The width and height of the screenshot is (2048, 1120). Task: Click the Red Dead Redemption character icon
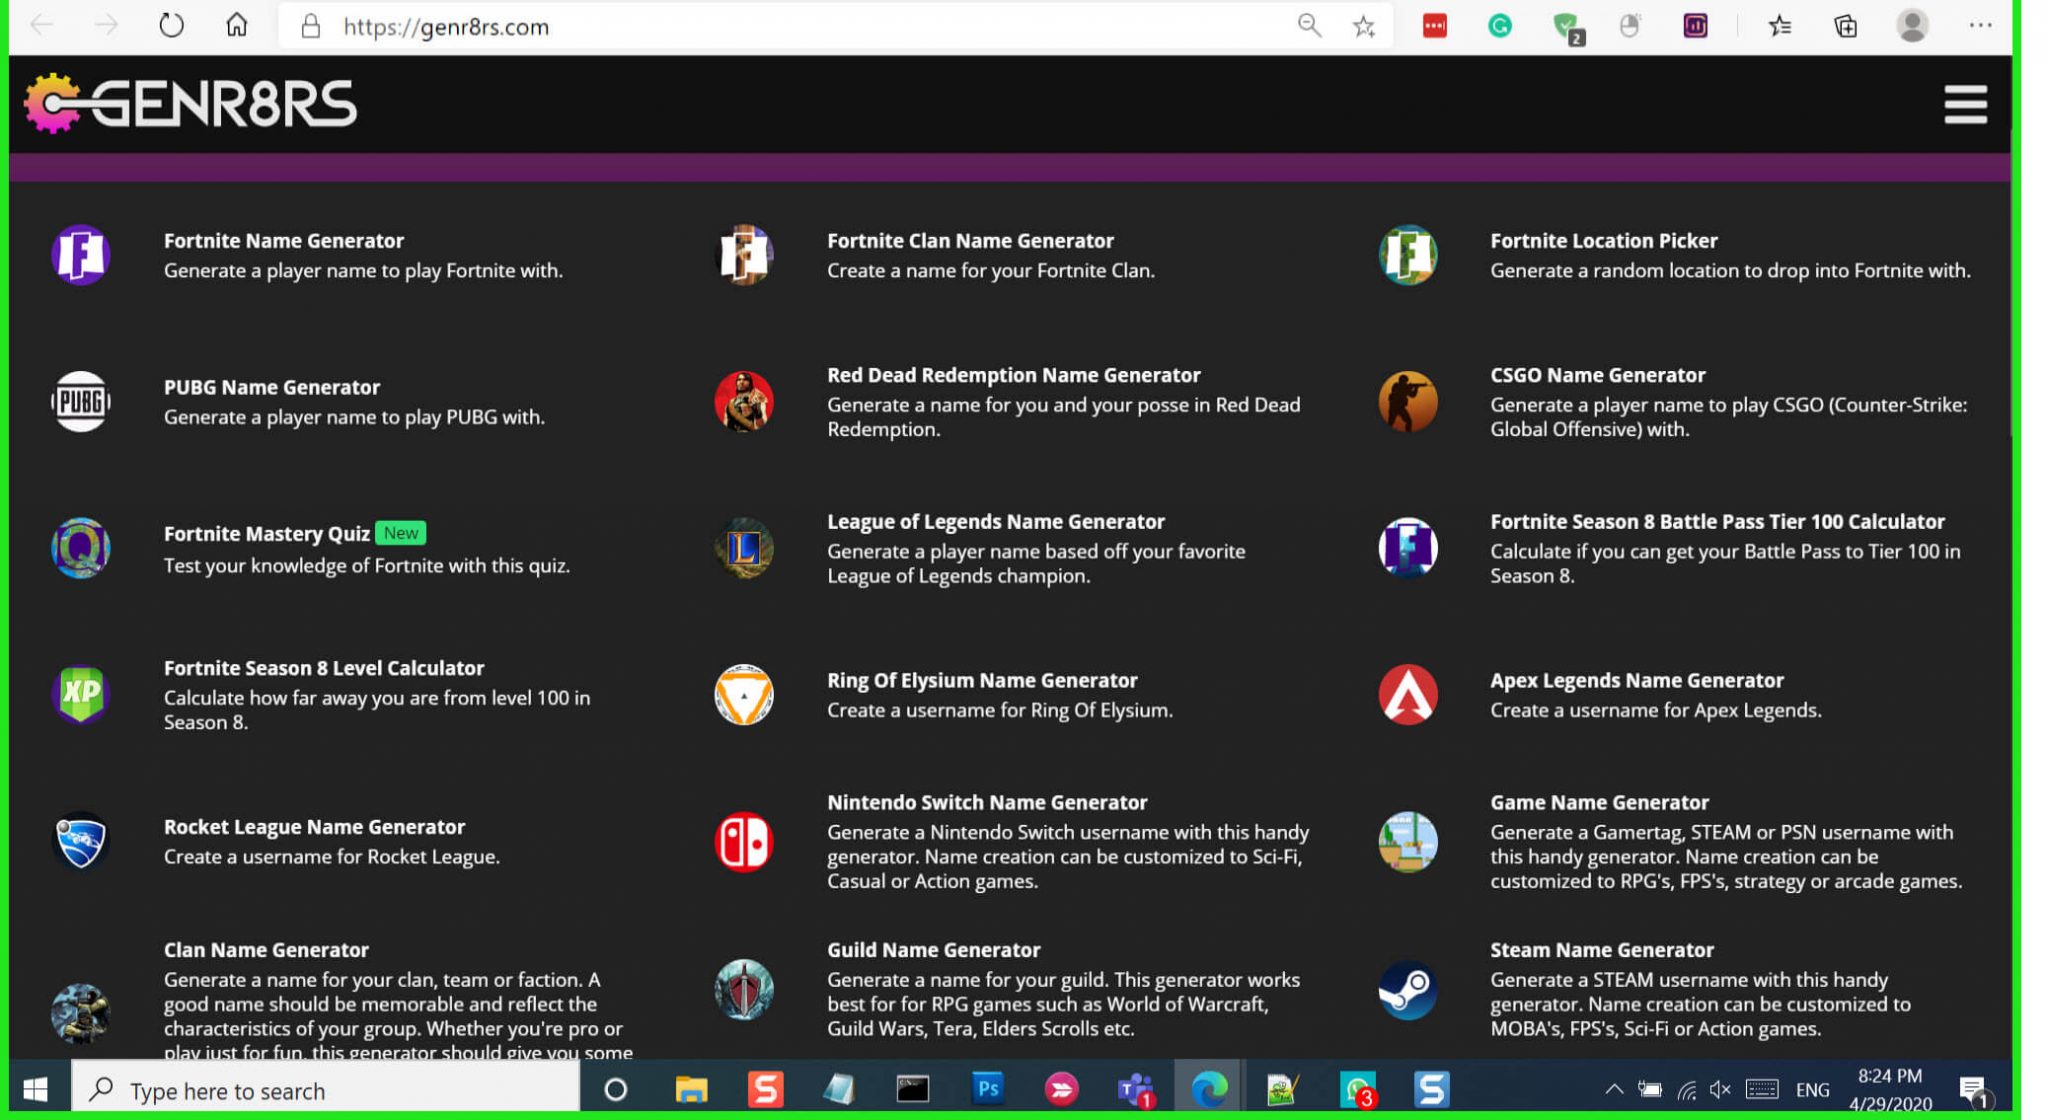744,402
